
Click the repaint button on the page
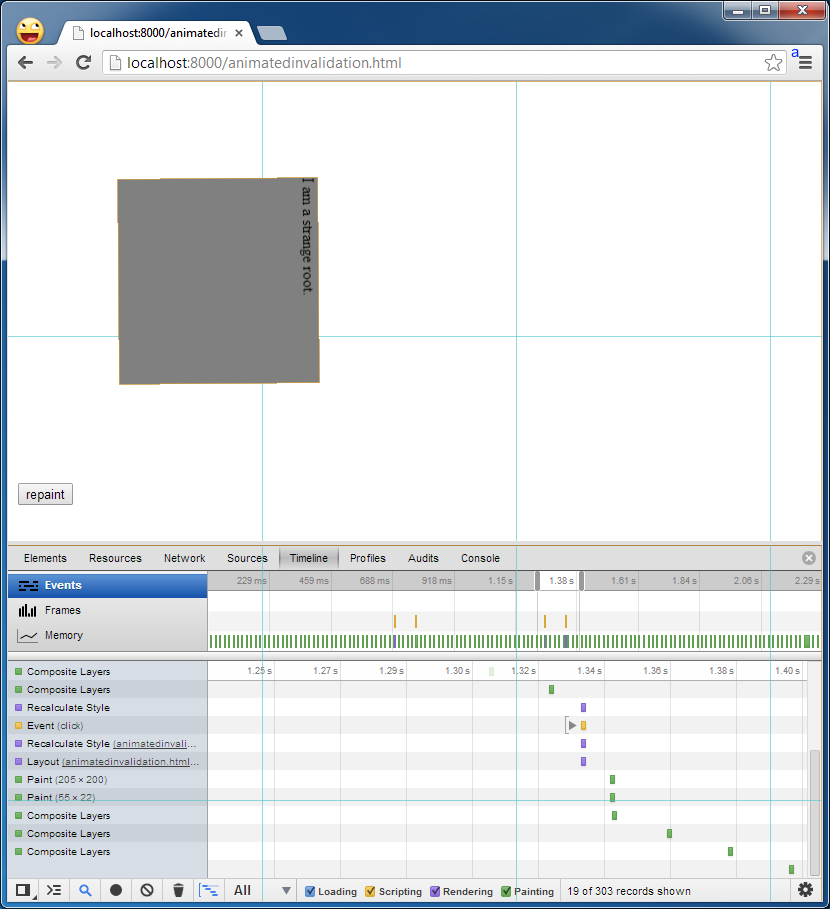click(45, 495)
